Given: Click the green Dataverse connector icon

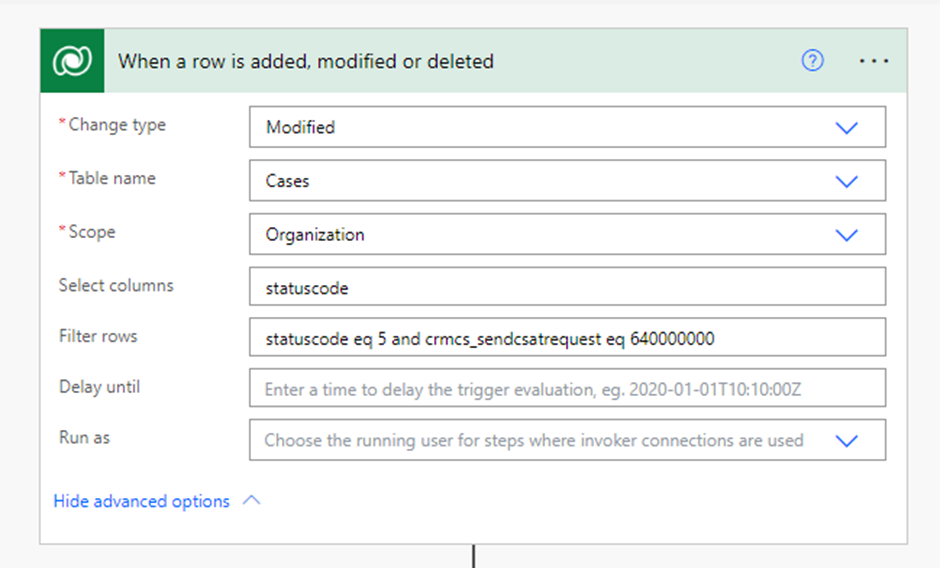Looking at the screenshot, I should (73, 61).
